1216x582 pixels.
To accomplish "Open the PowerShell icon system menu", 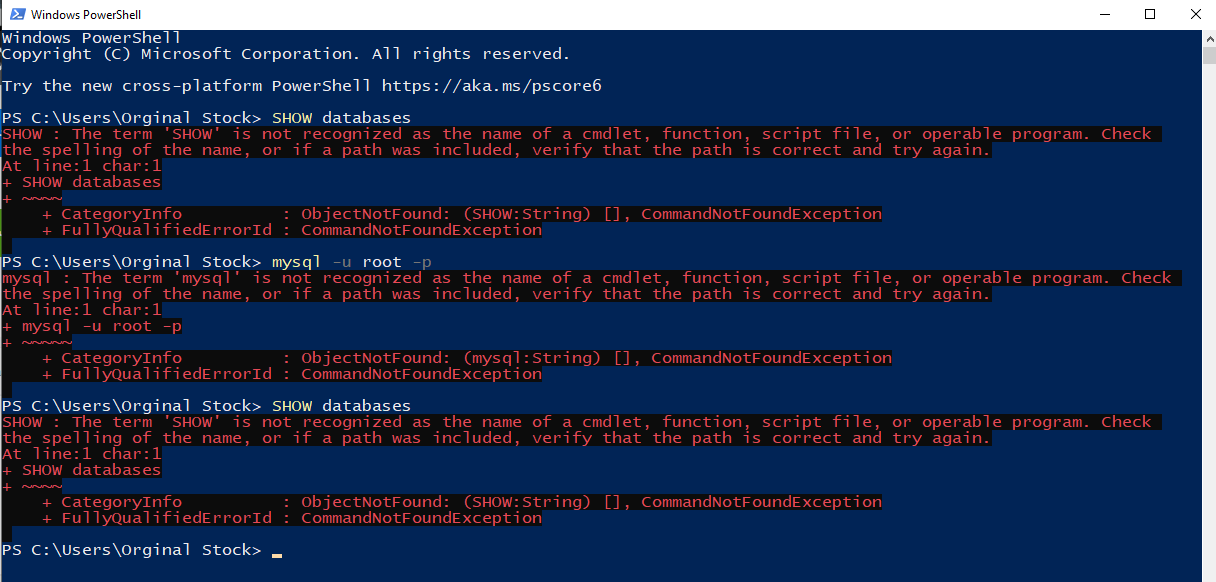I will [15, 14].
